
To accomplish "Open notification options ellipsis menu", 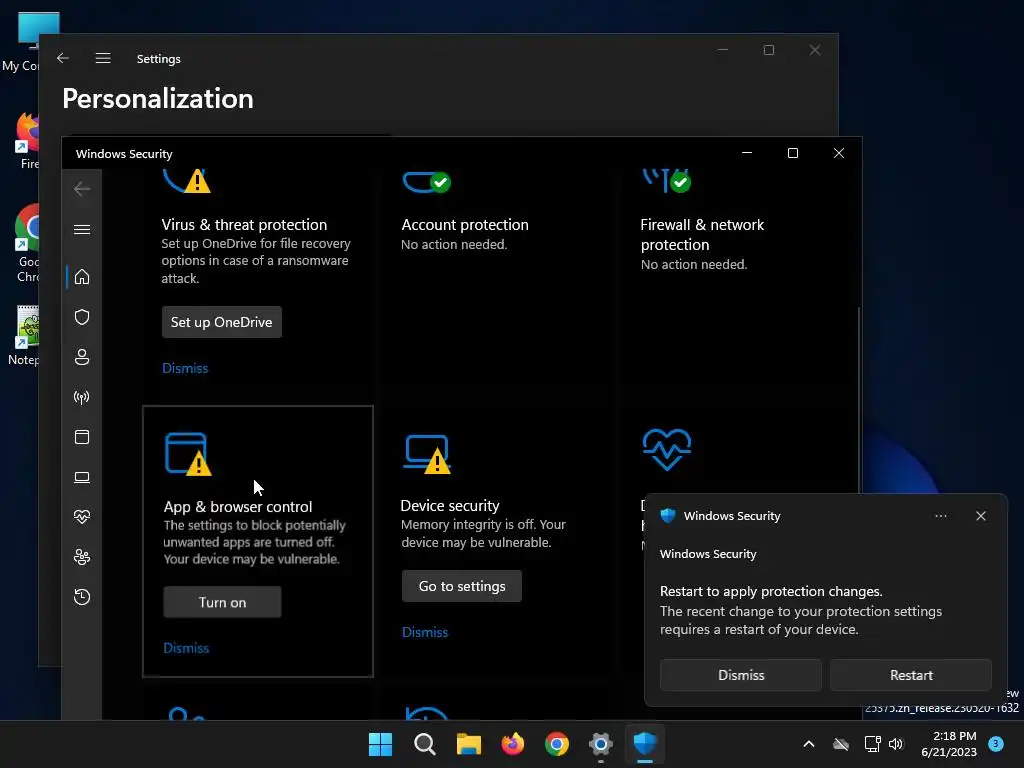I will [940, 516].
